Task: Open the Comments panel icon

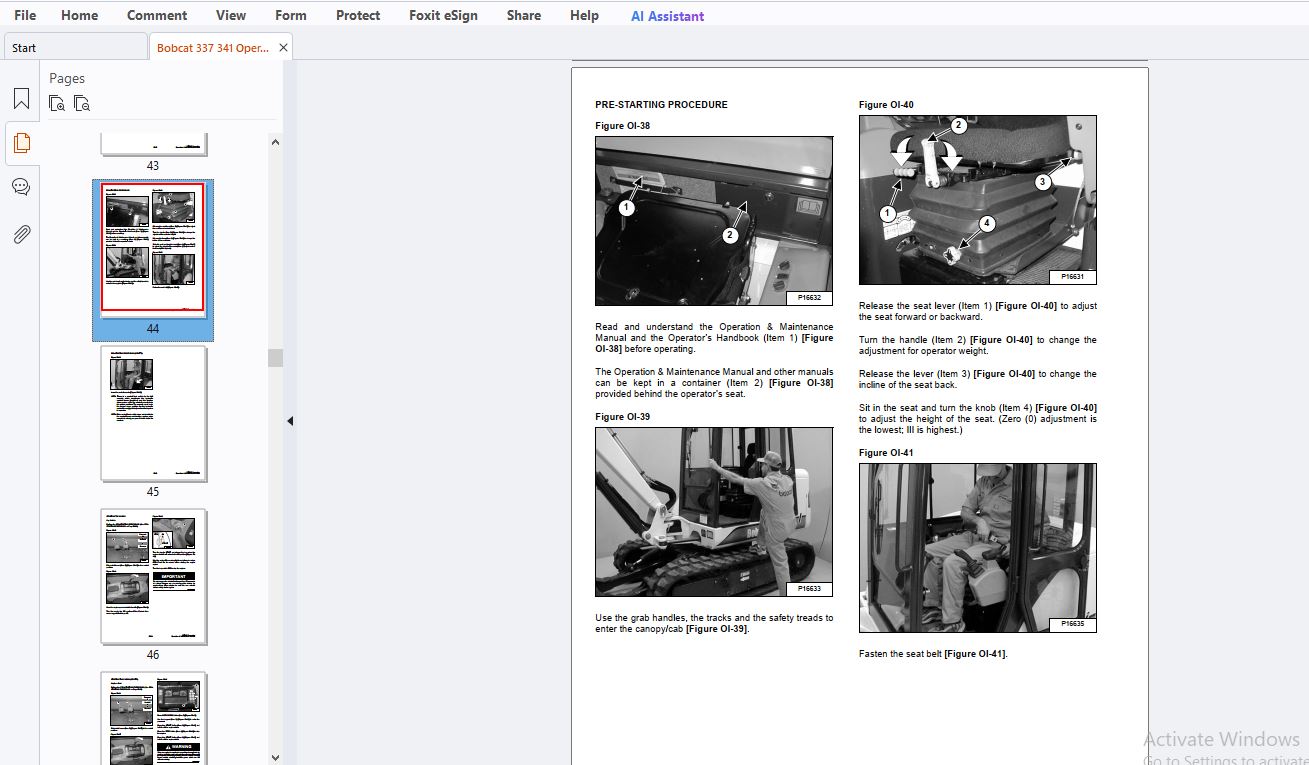Action: point(21,187)
